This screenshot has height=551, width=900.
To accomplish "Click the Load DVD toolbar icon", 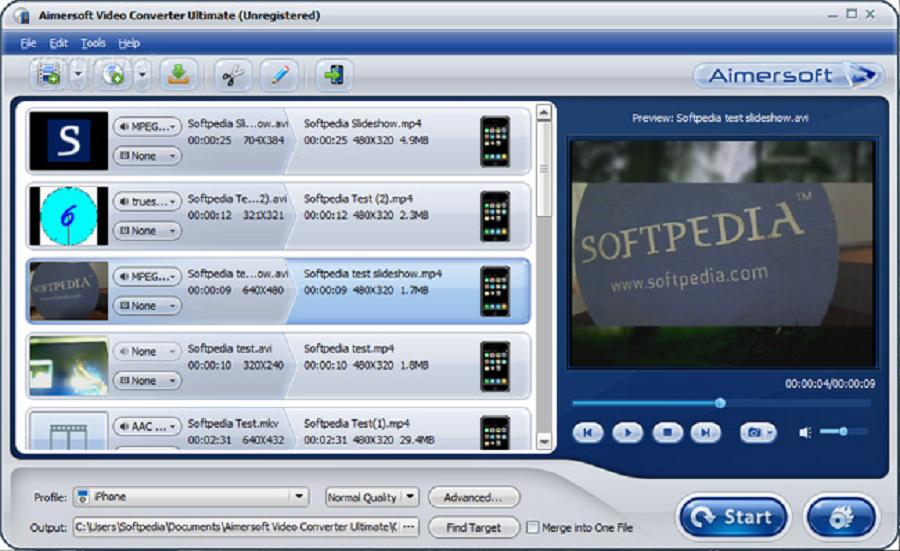I will coord(113,75).
